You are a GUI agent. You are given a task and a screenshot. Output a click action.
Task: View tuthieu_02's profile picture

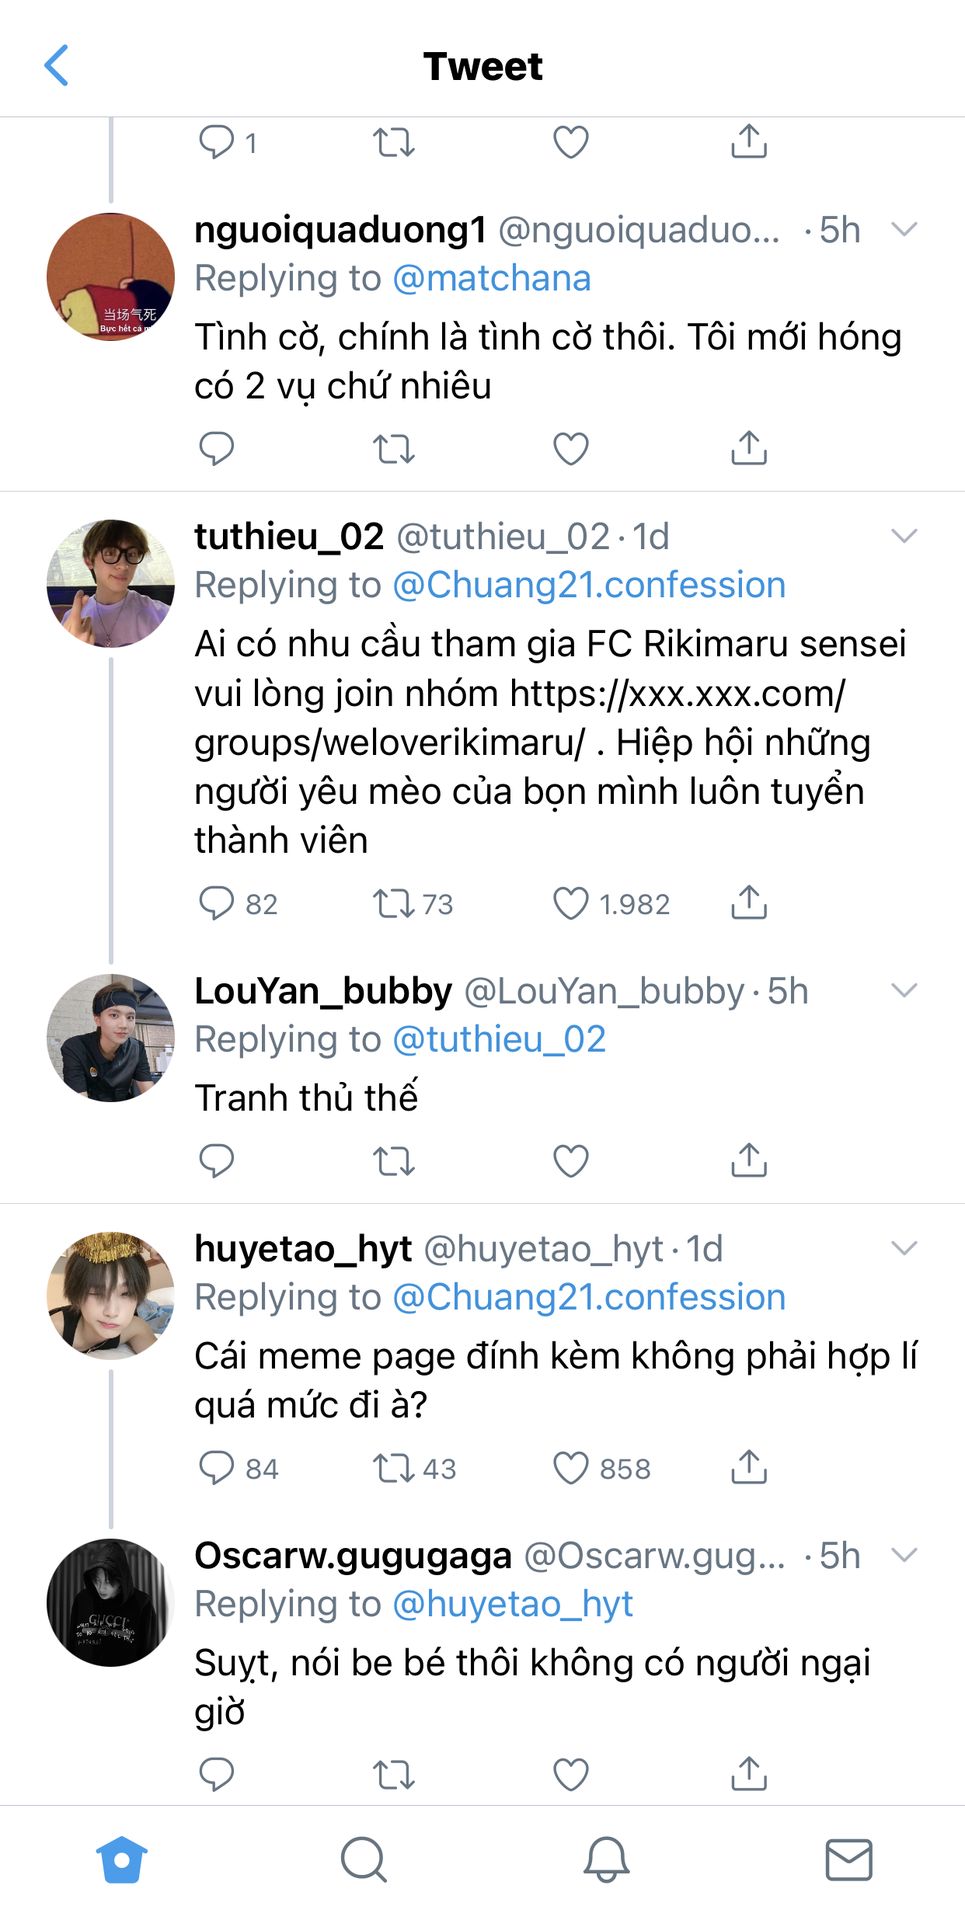click(111, 583)
